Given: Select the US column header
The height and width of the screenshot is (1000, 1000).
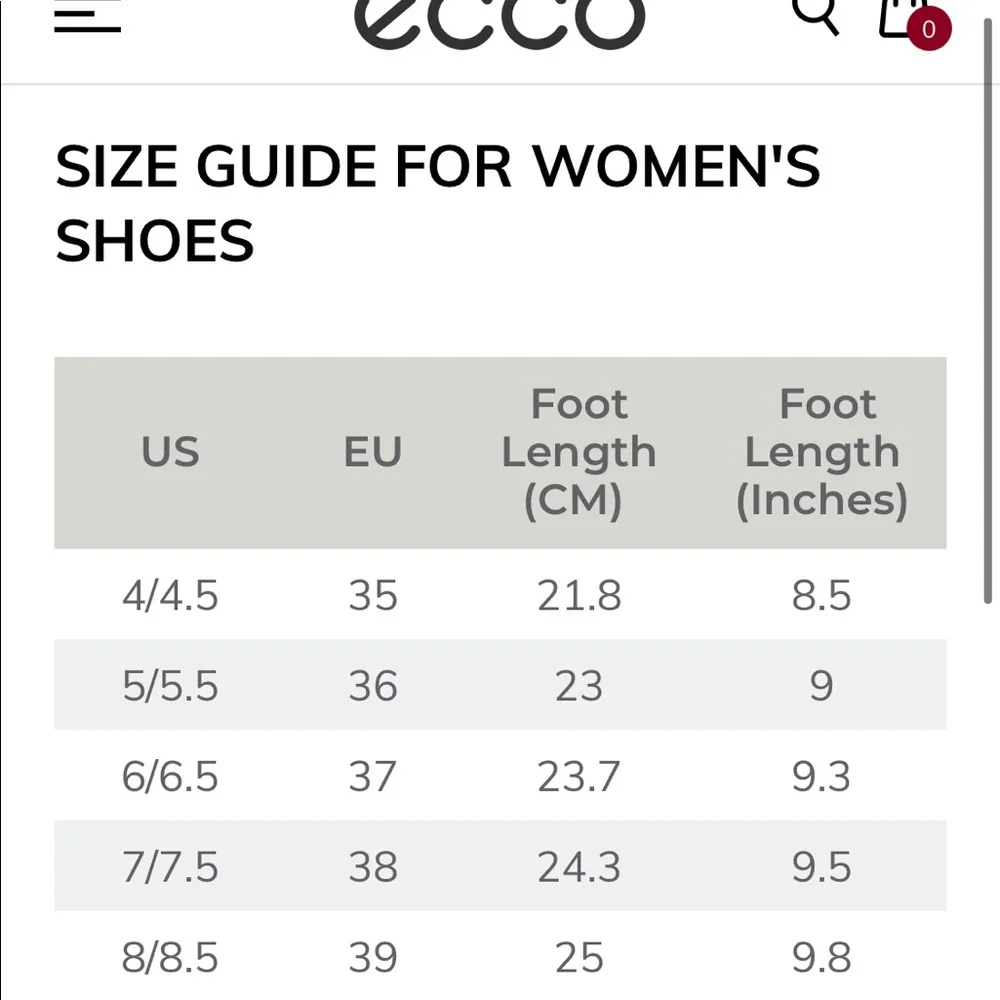Looking at the screenshot, I should [x=170, y=452].
